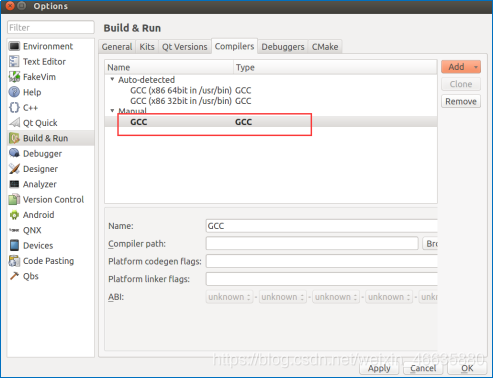The height and width of the screenshot is (378, 494).
Task: Open the Qbs hammer icon
Action: tap(14, 276)
